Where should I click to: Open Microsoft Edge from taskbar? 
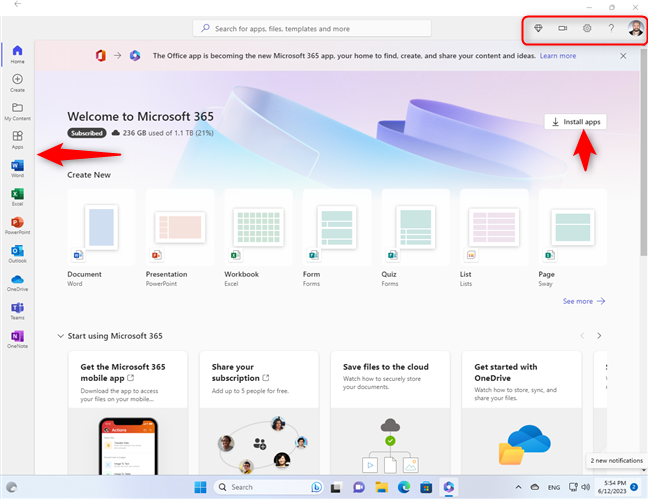pyautogui.click(x=404, y=487)
